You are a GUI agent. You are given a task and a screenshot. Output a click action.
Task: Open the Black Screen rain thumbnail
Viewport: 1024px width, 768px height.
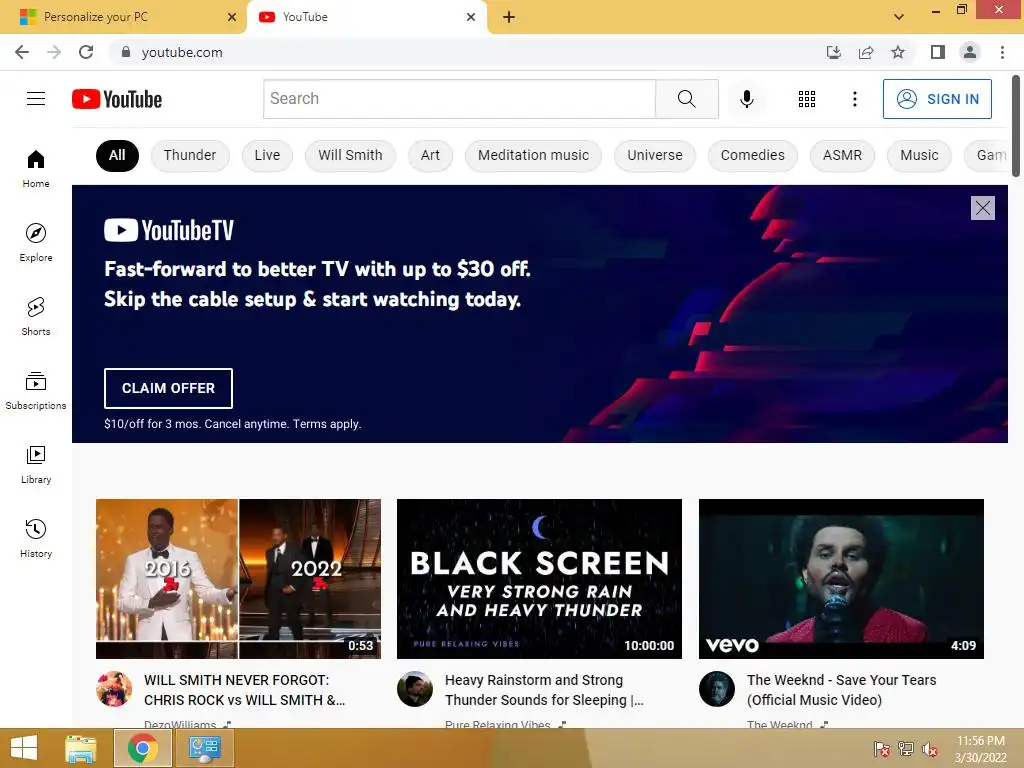click(539, 579)
